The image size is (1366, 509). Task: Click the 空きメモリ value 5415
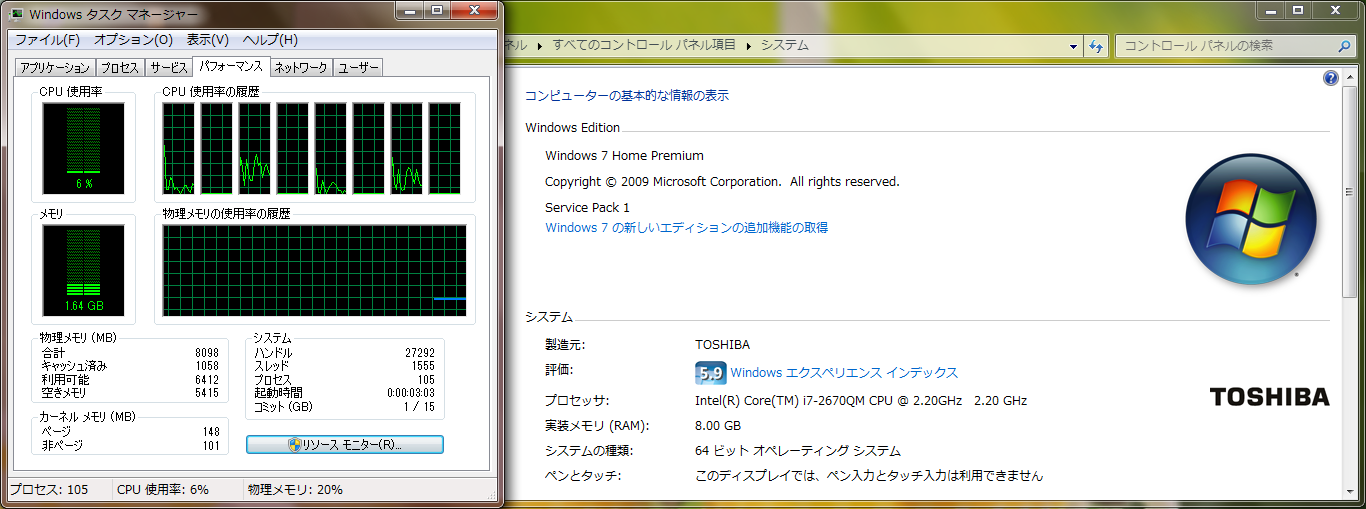[x=207, y=393]
